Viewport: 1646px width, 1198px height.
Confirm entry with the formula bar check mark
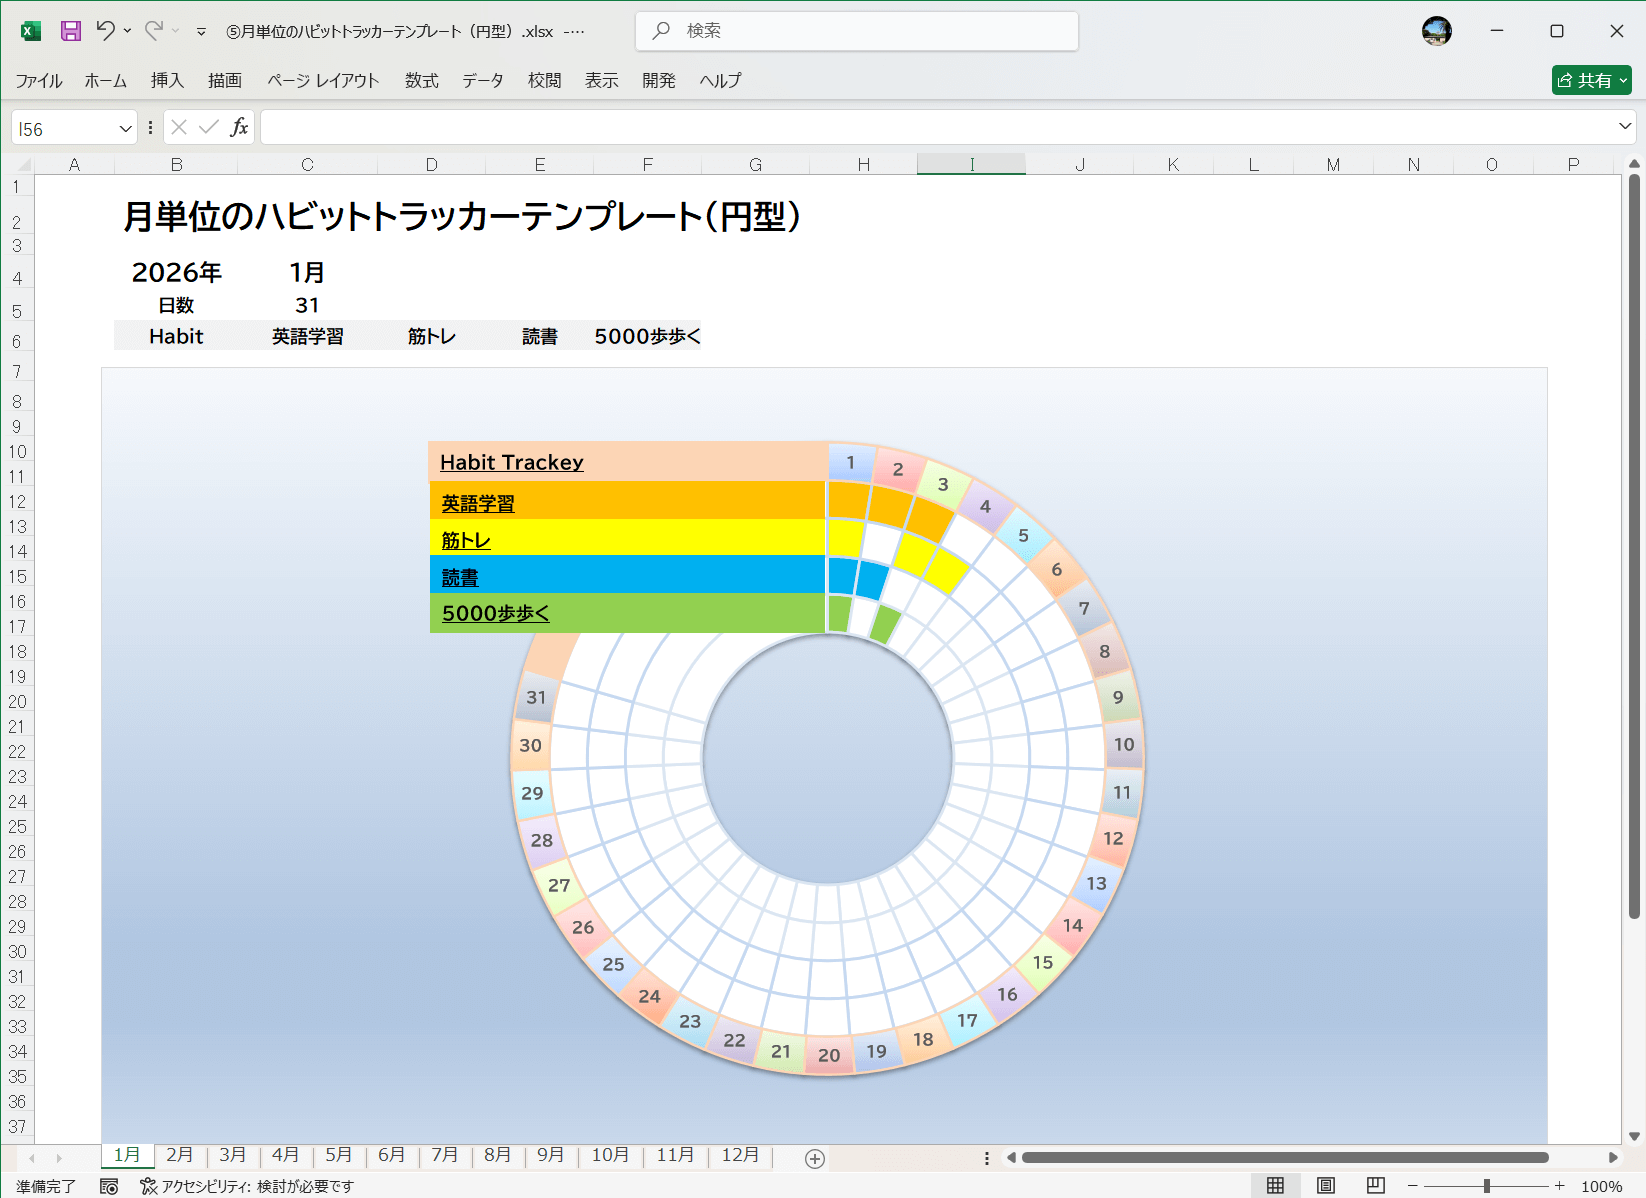tap(207, 127)
